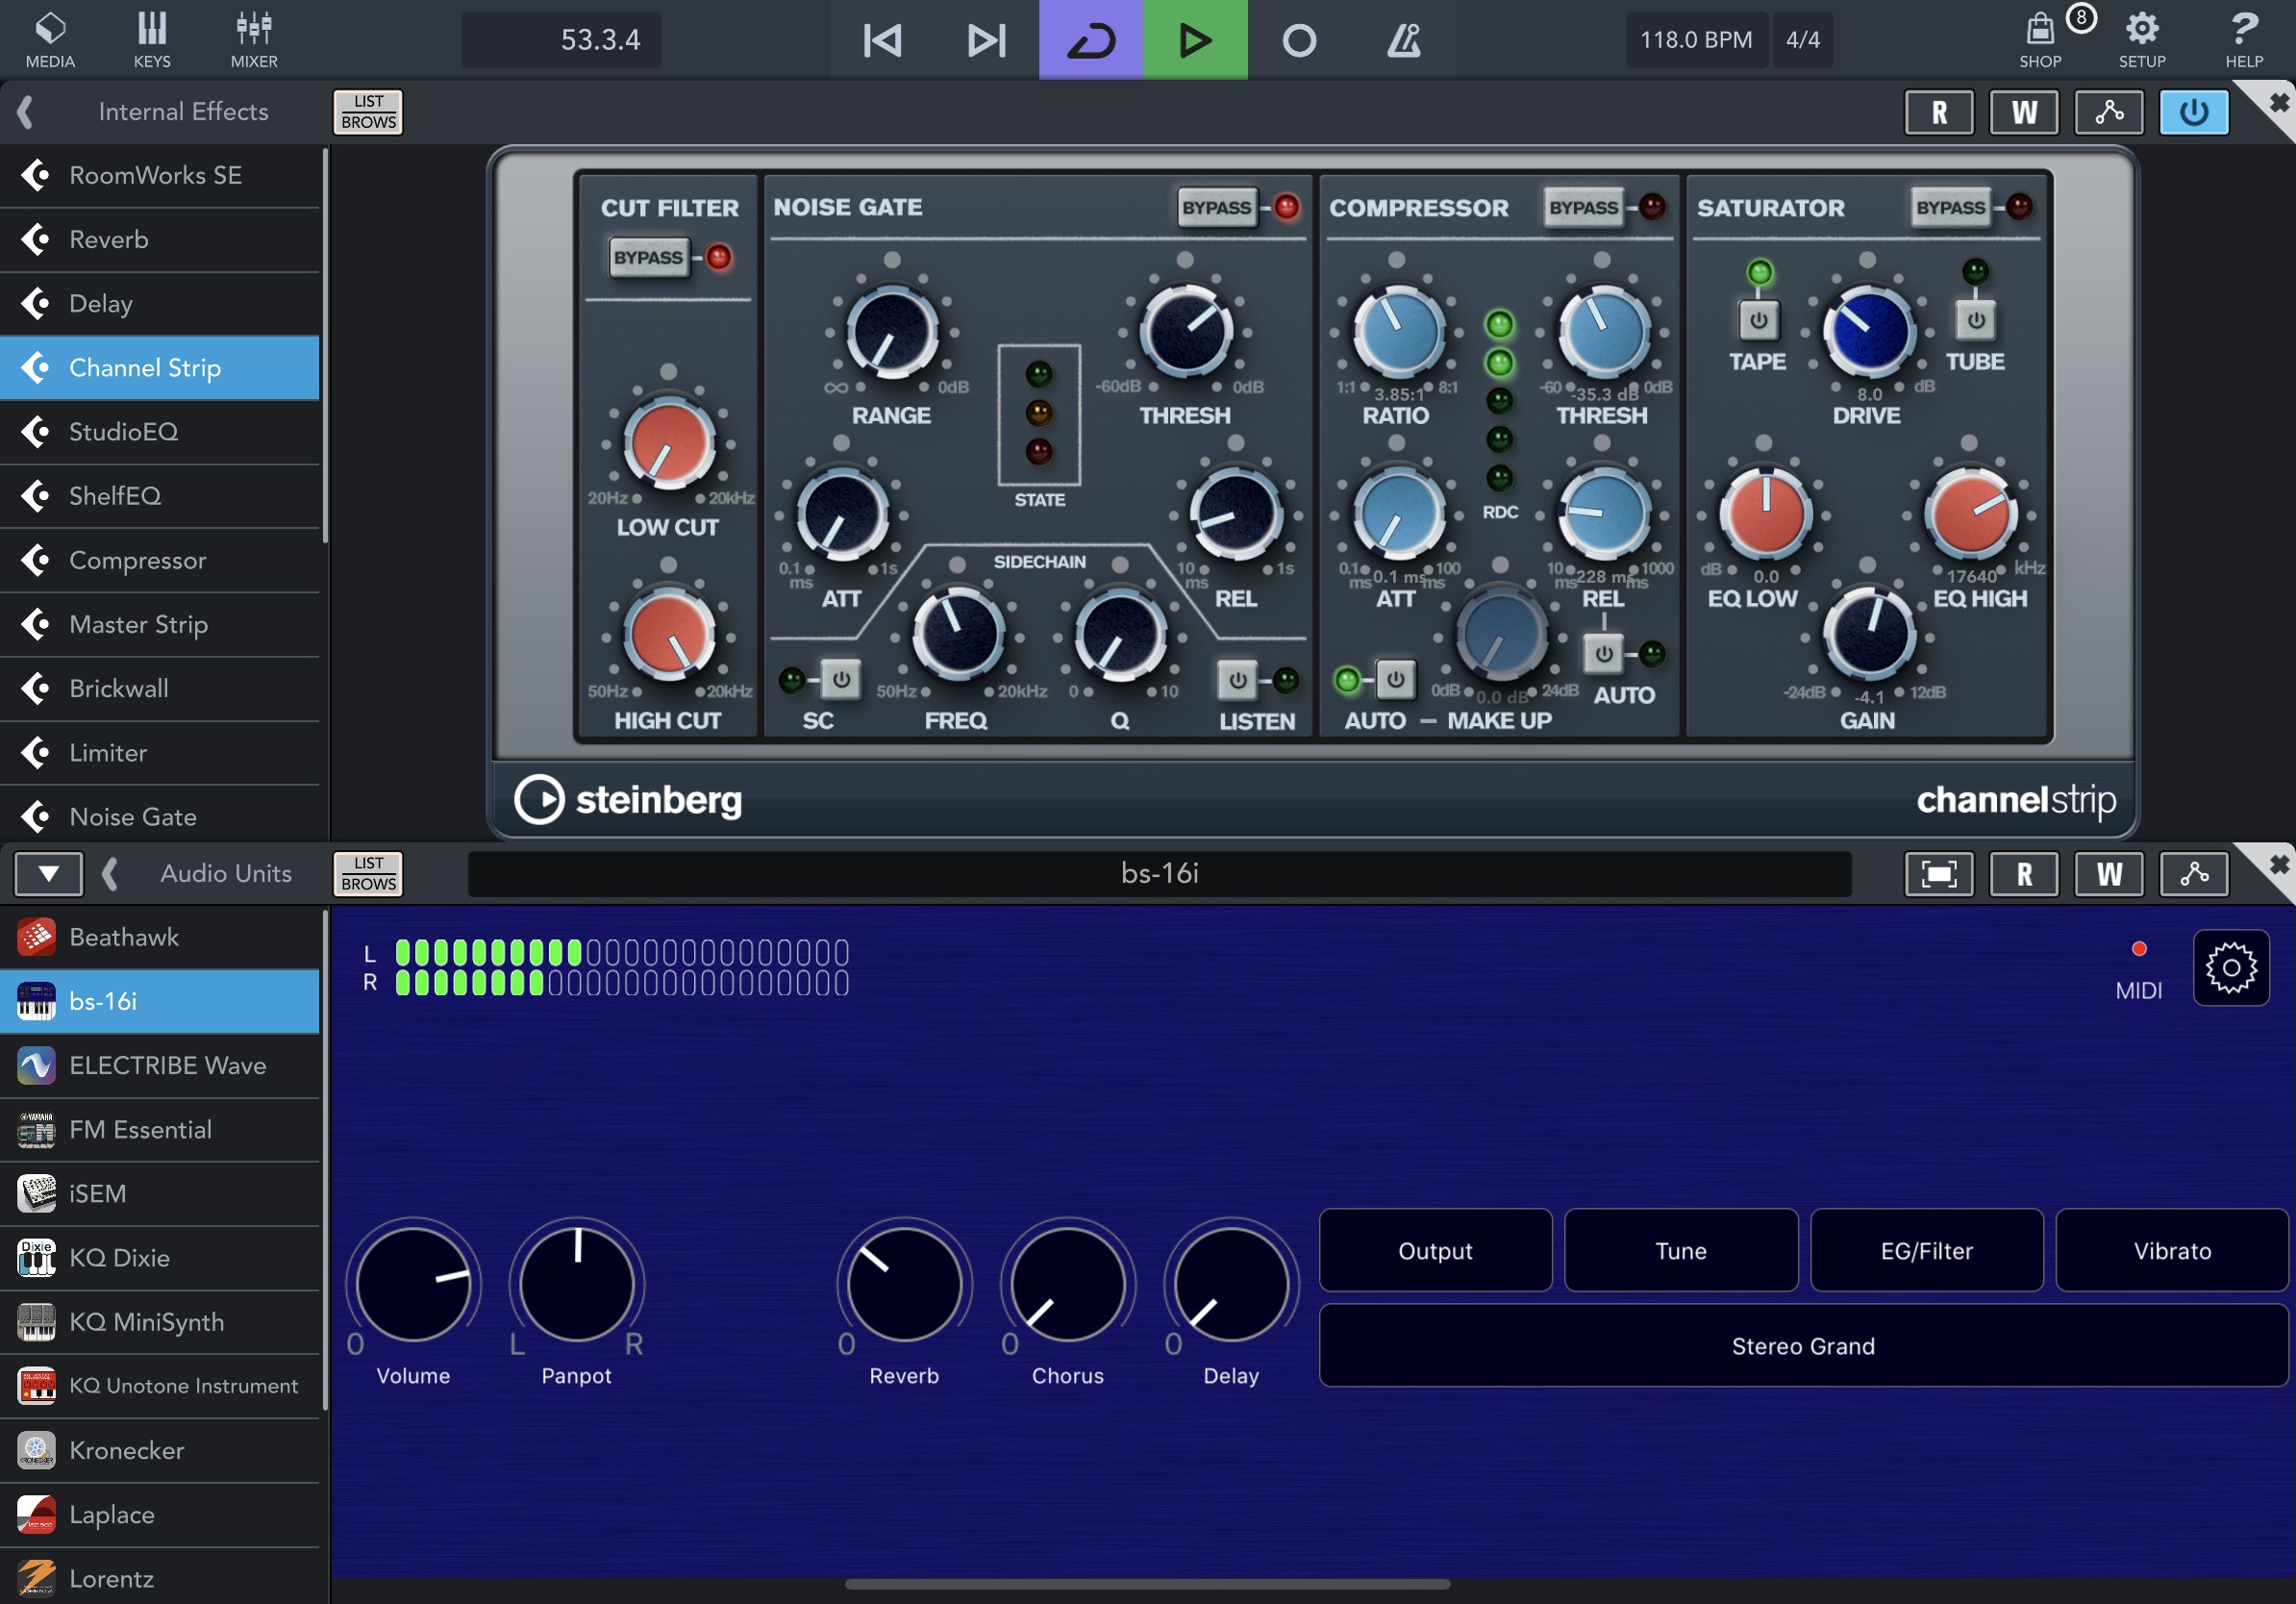Toggle compressor Auto release switch
This screenshot has height=1604, width=2296.
[1603, 654]
